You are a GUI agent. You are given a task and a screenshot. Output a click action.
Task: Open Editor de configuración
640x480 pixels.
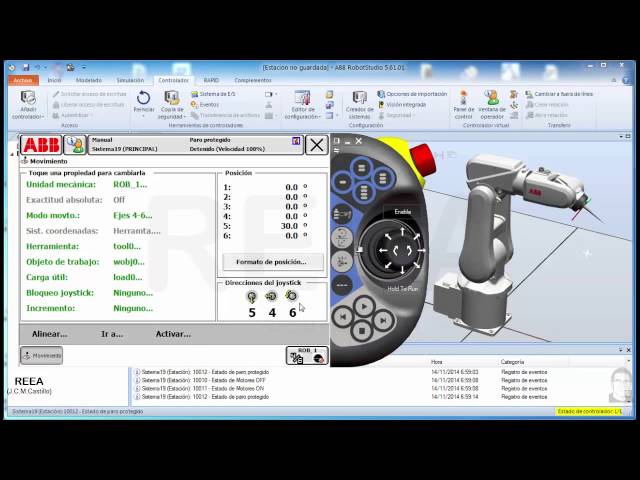click(x=302, y=104)
